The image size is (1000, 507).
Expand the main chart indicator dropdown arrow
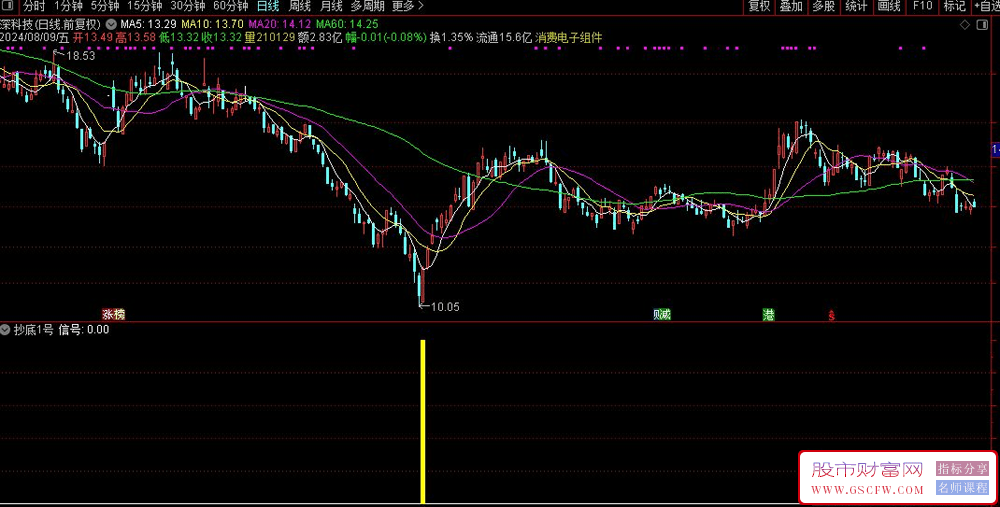click(x=111, y=24)
